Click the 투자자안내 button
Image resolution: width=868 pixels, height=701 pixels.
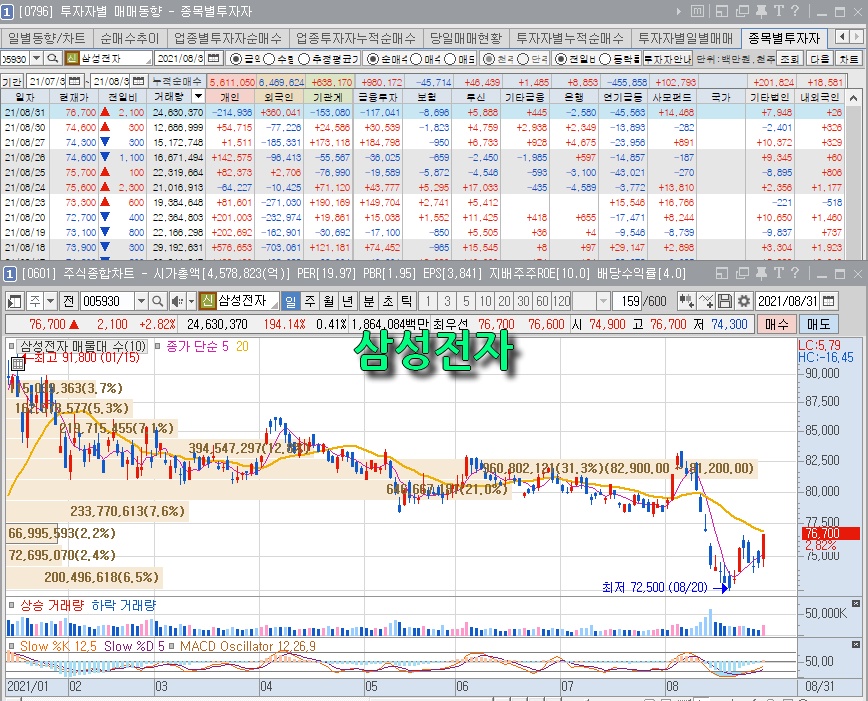click(668, 59)
